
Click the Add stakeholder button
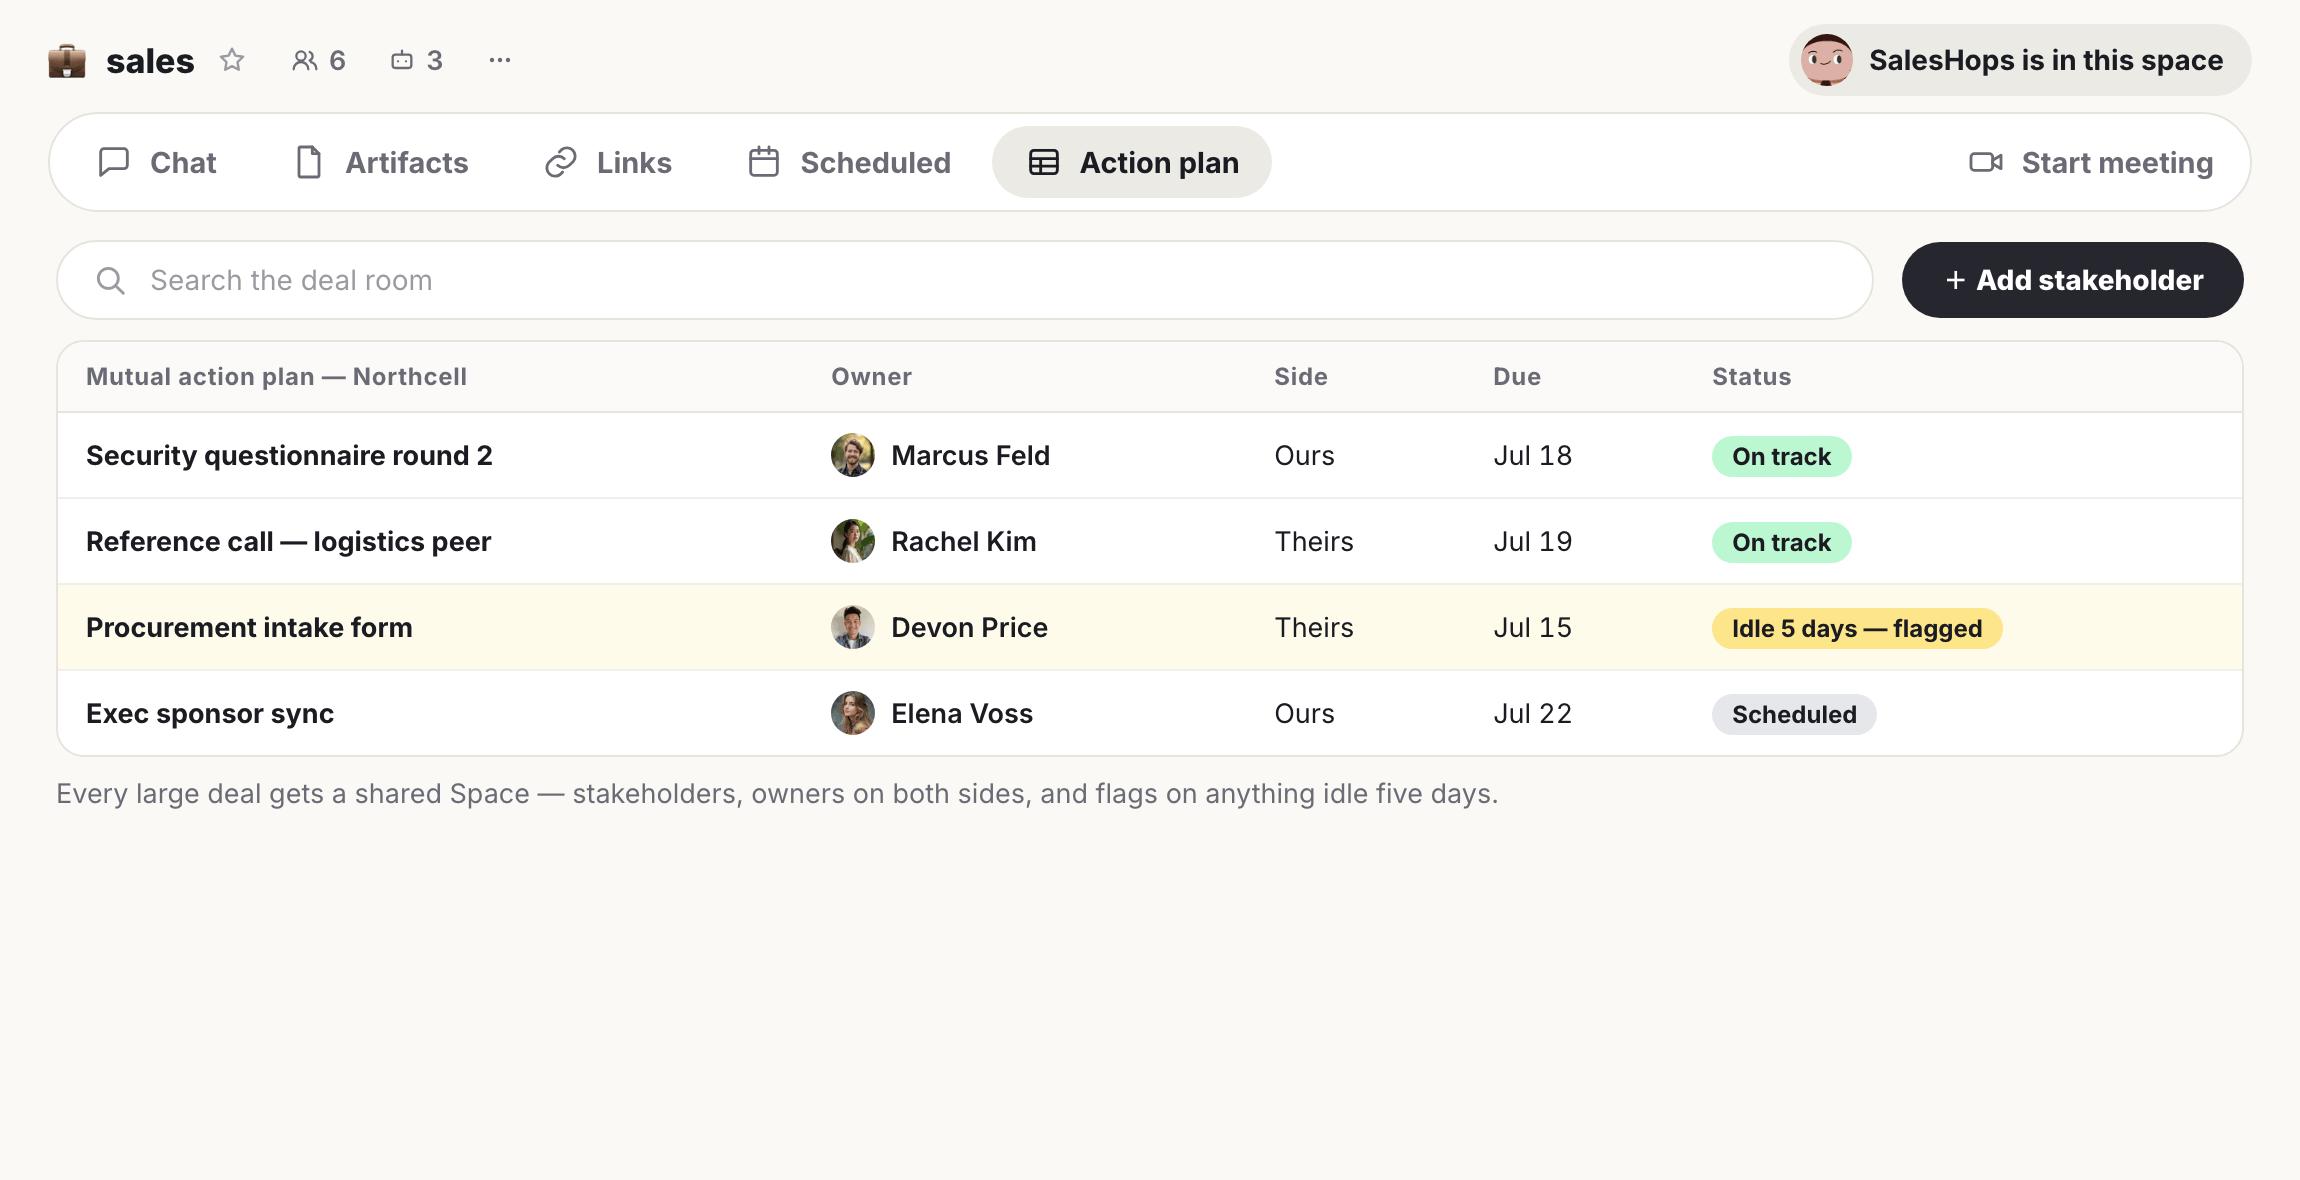click(x=2072, y=280)
